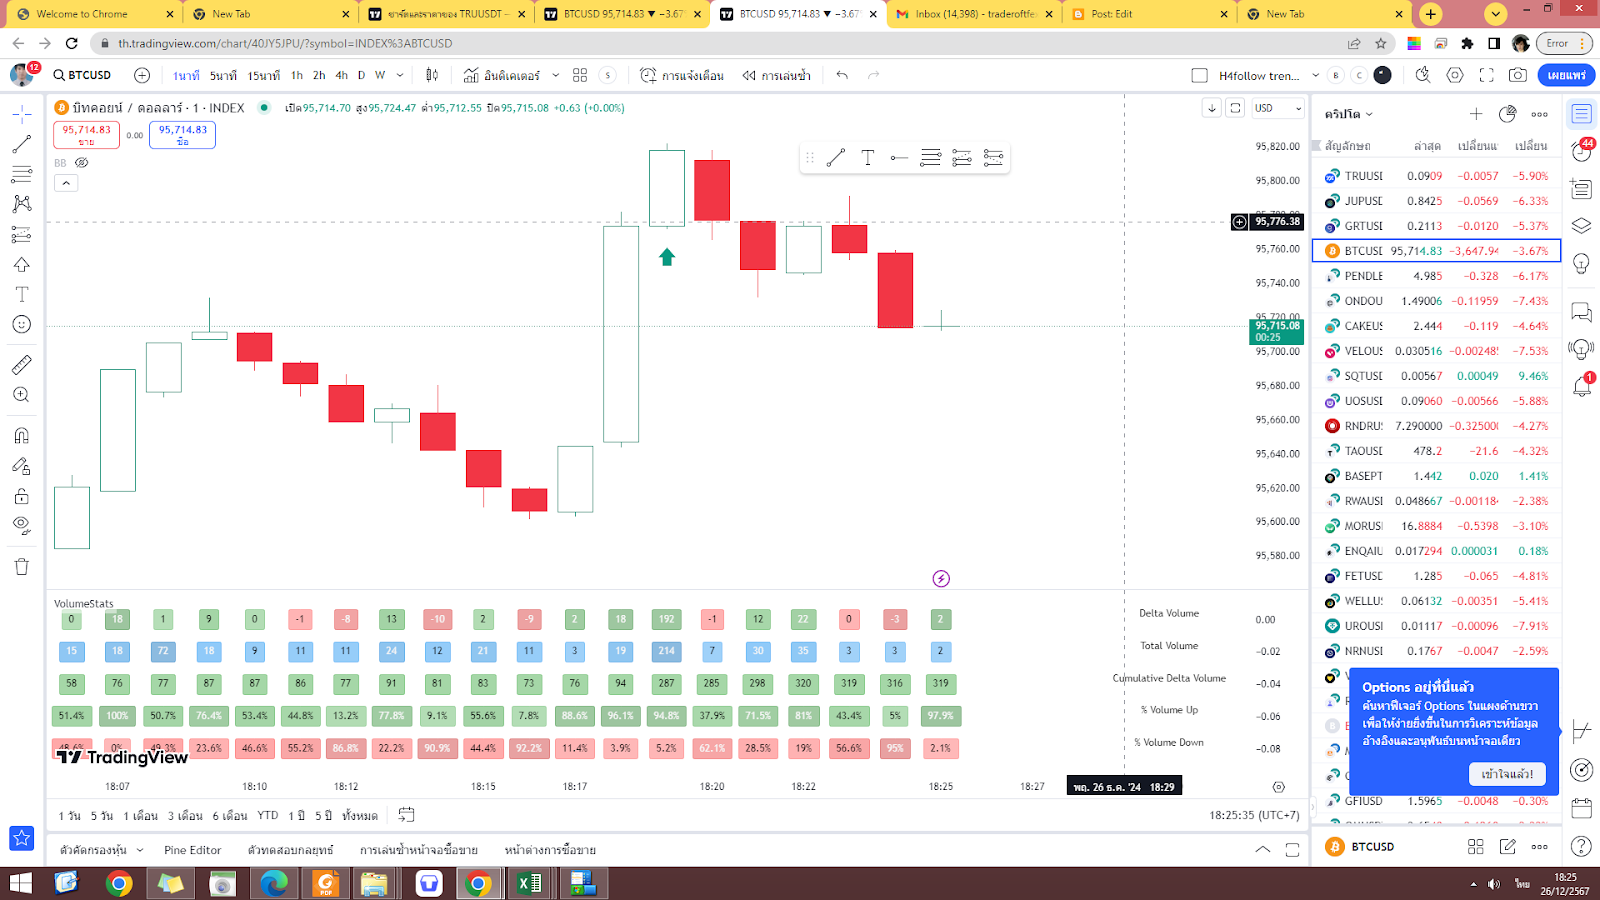Screen dimensions: 1600x900
Task: Expand the H4follow trend layout dropdown
Action: click(x=1316, y=75)
